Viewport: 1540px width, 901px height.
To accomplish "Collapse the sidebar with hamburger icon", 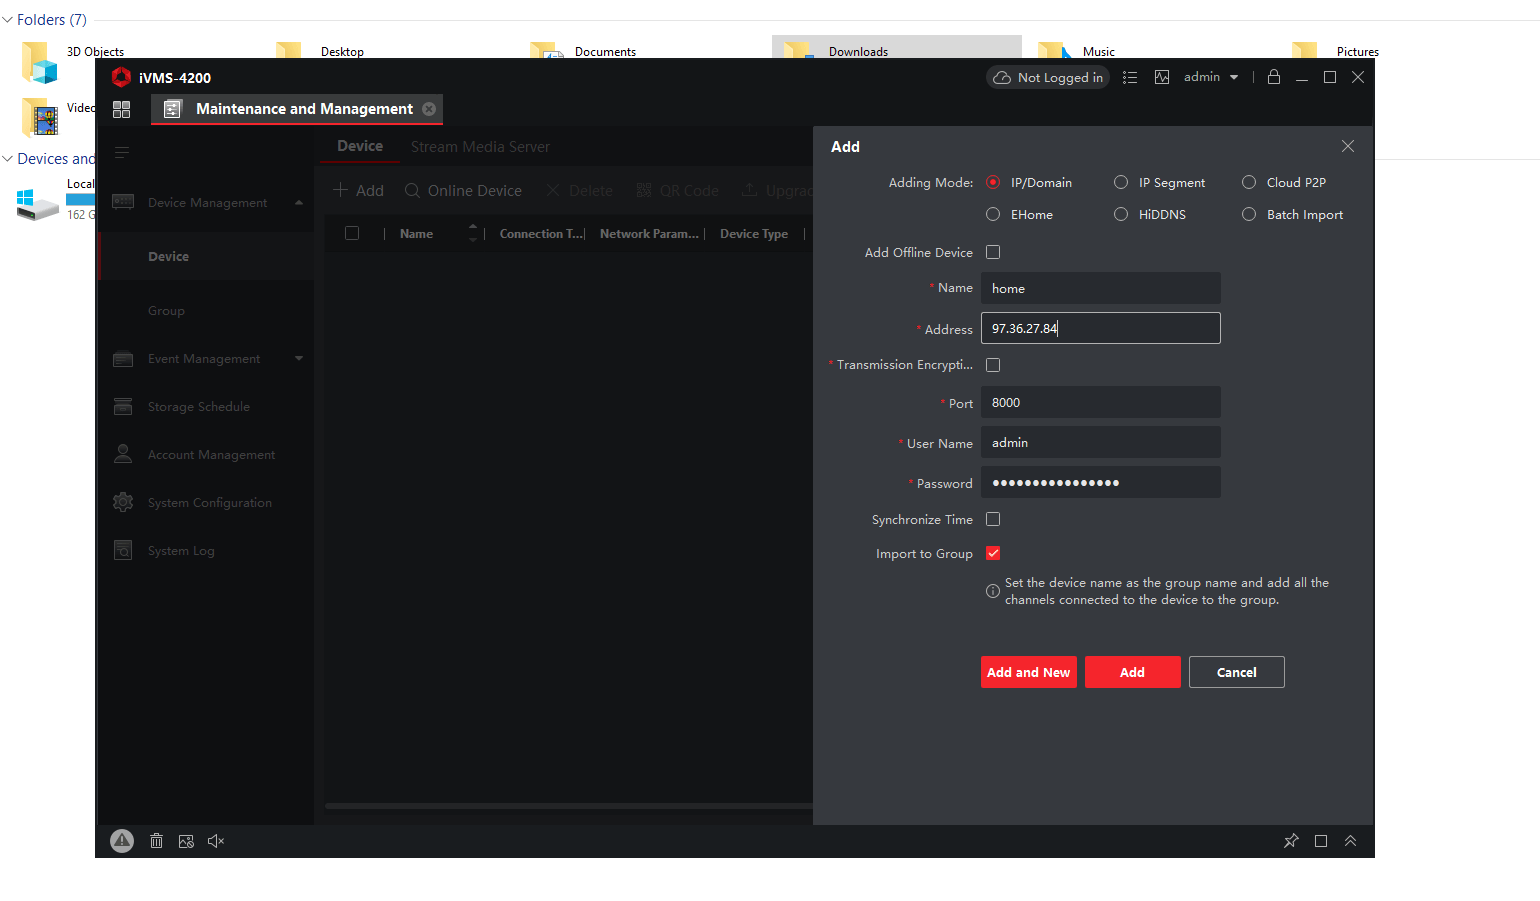I will pyautogui.click(x=122, y=153).
